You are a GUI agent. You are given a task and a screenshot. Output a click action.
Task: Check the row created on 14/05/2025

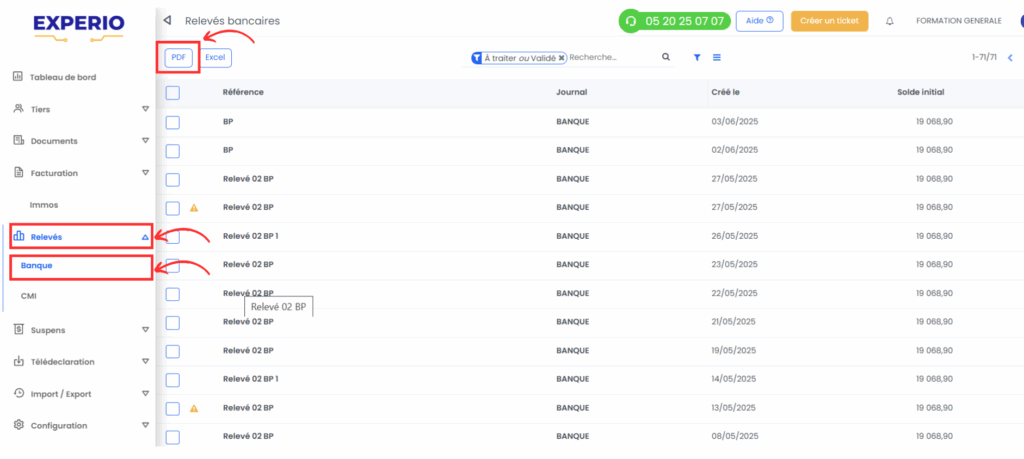[172, 380]
